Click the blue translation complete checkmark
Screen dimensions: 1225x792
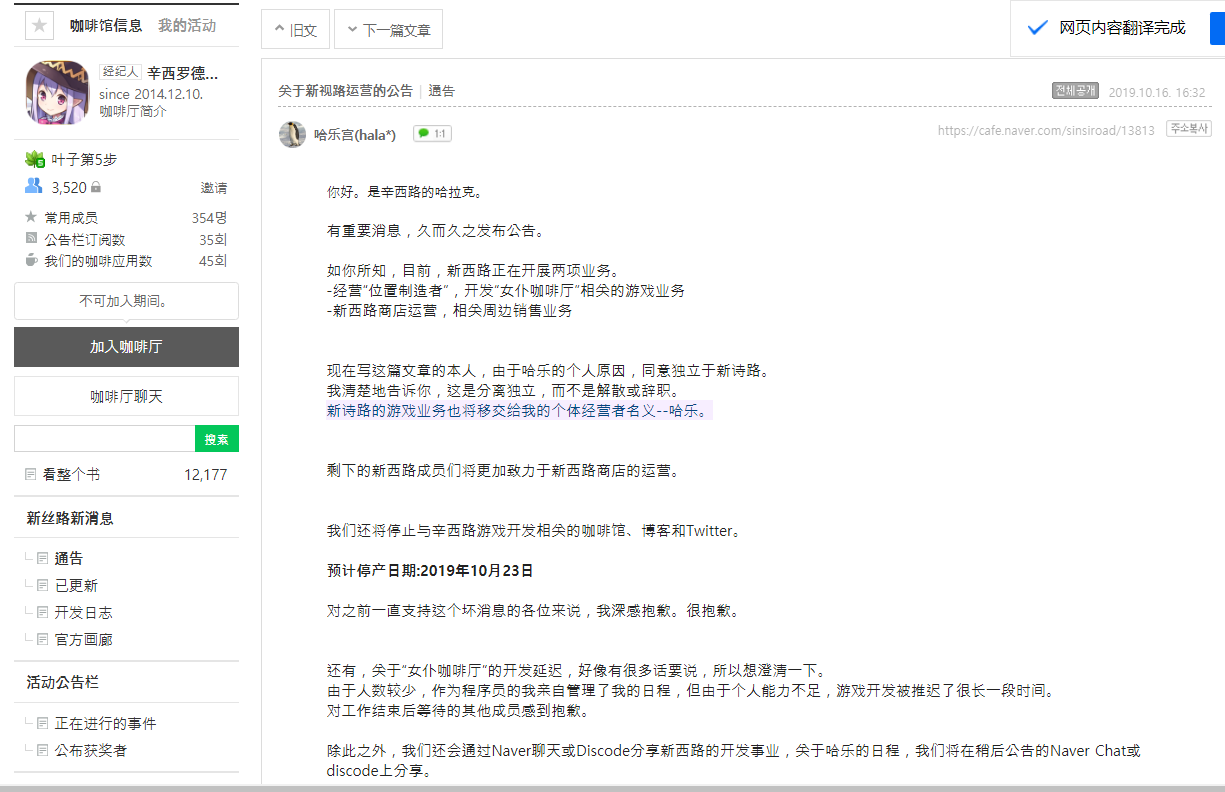(x=1037, y=27)
